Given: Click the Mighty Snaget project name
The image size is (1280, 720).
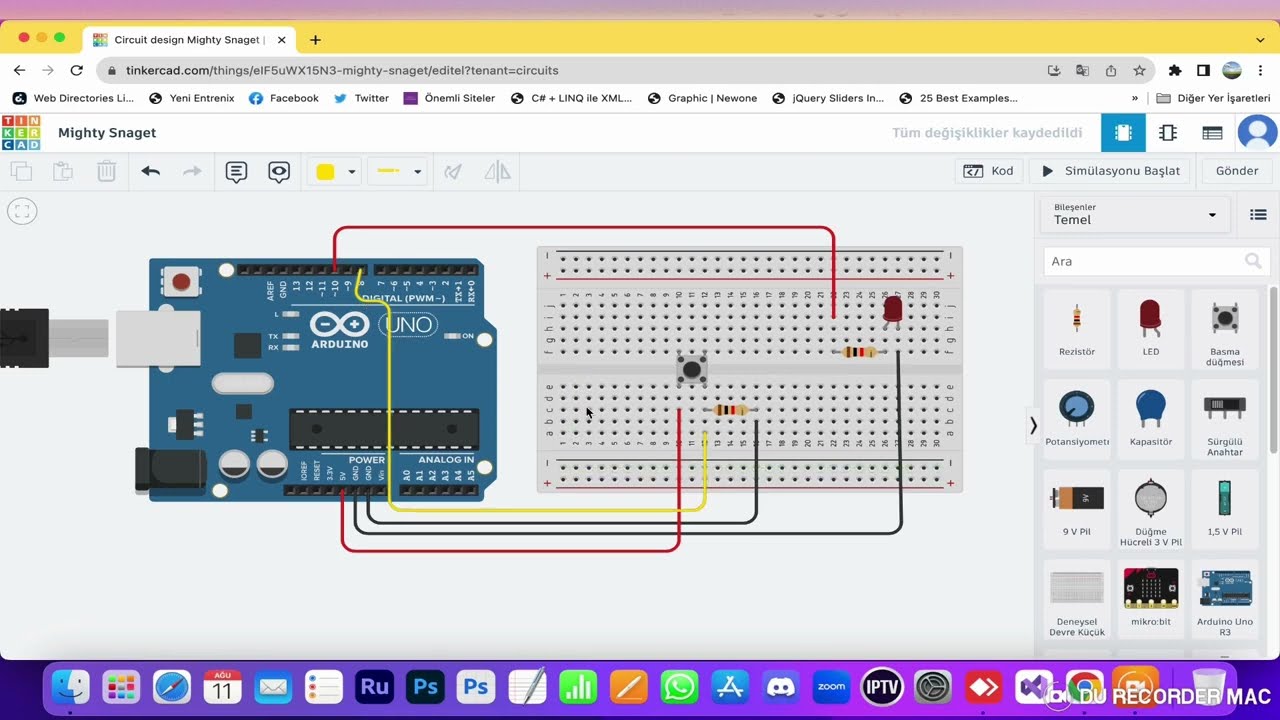Looking at the screenshot, I should pos(107,133).
